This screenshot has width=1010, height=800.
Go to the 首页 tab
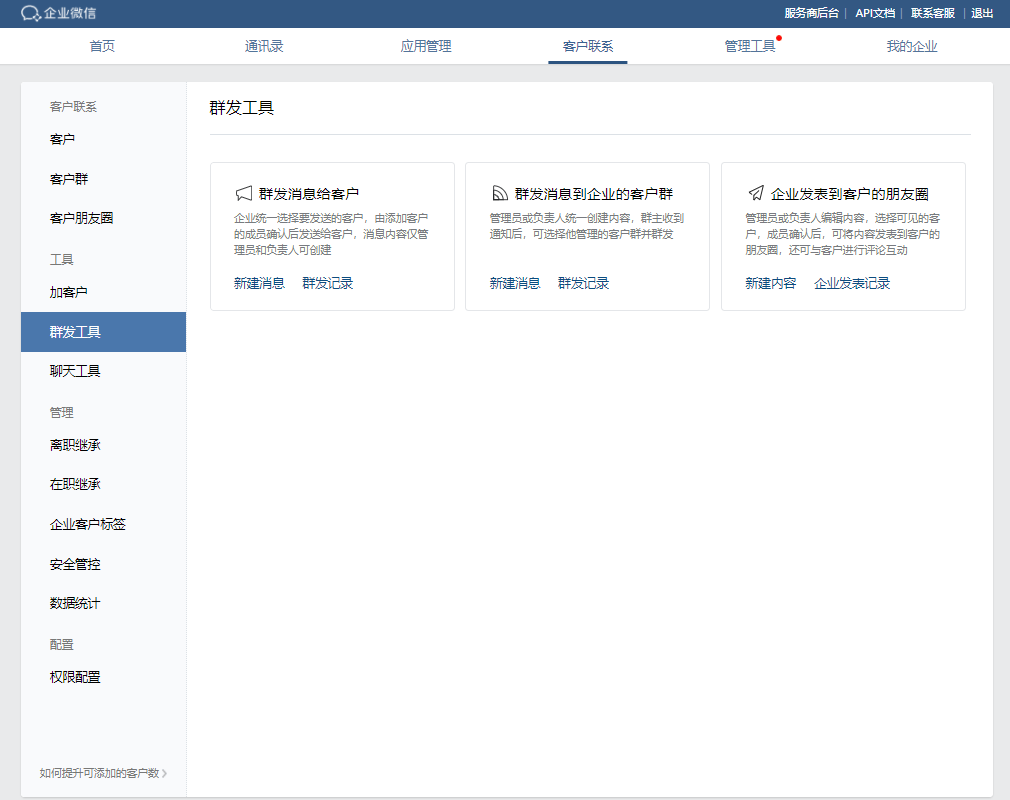102,46
